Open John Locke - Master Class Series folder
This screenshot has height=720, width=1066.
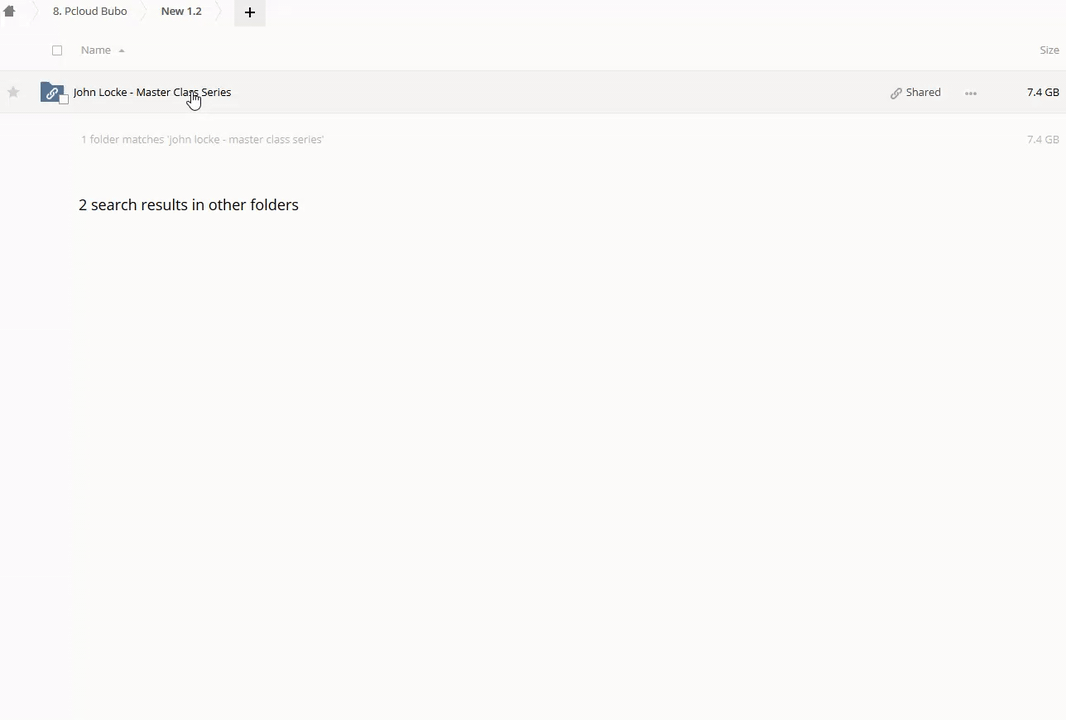[x=152, y=92]
